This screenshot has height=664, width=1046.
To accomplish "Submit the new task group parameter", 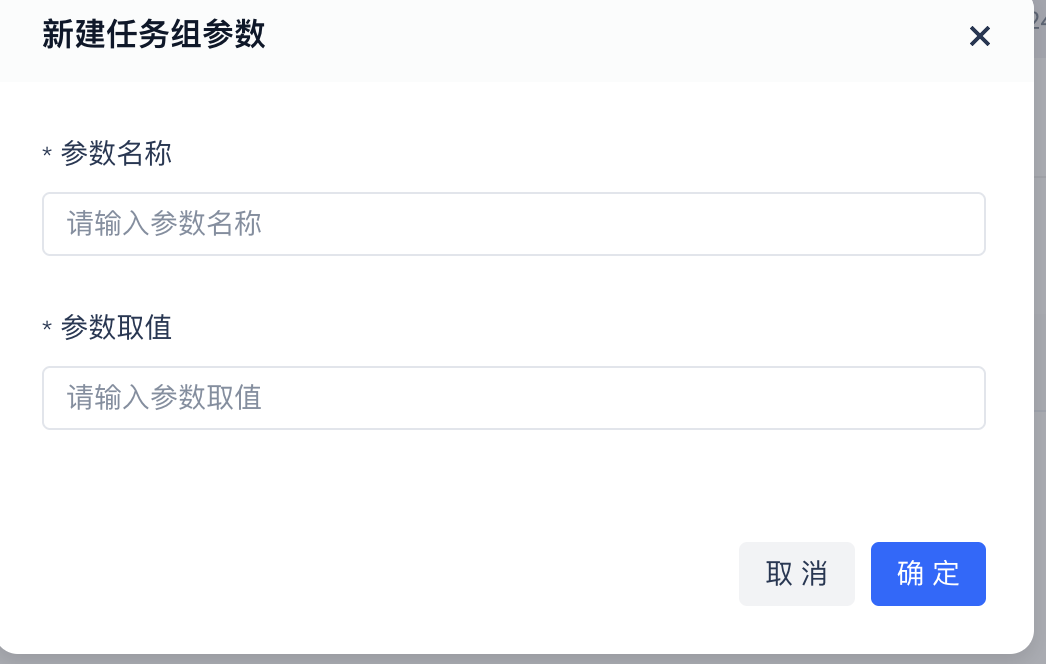I will [x=928, y=574].
